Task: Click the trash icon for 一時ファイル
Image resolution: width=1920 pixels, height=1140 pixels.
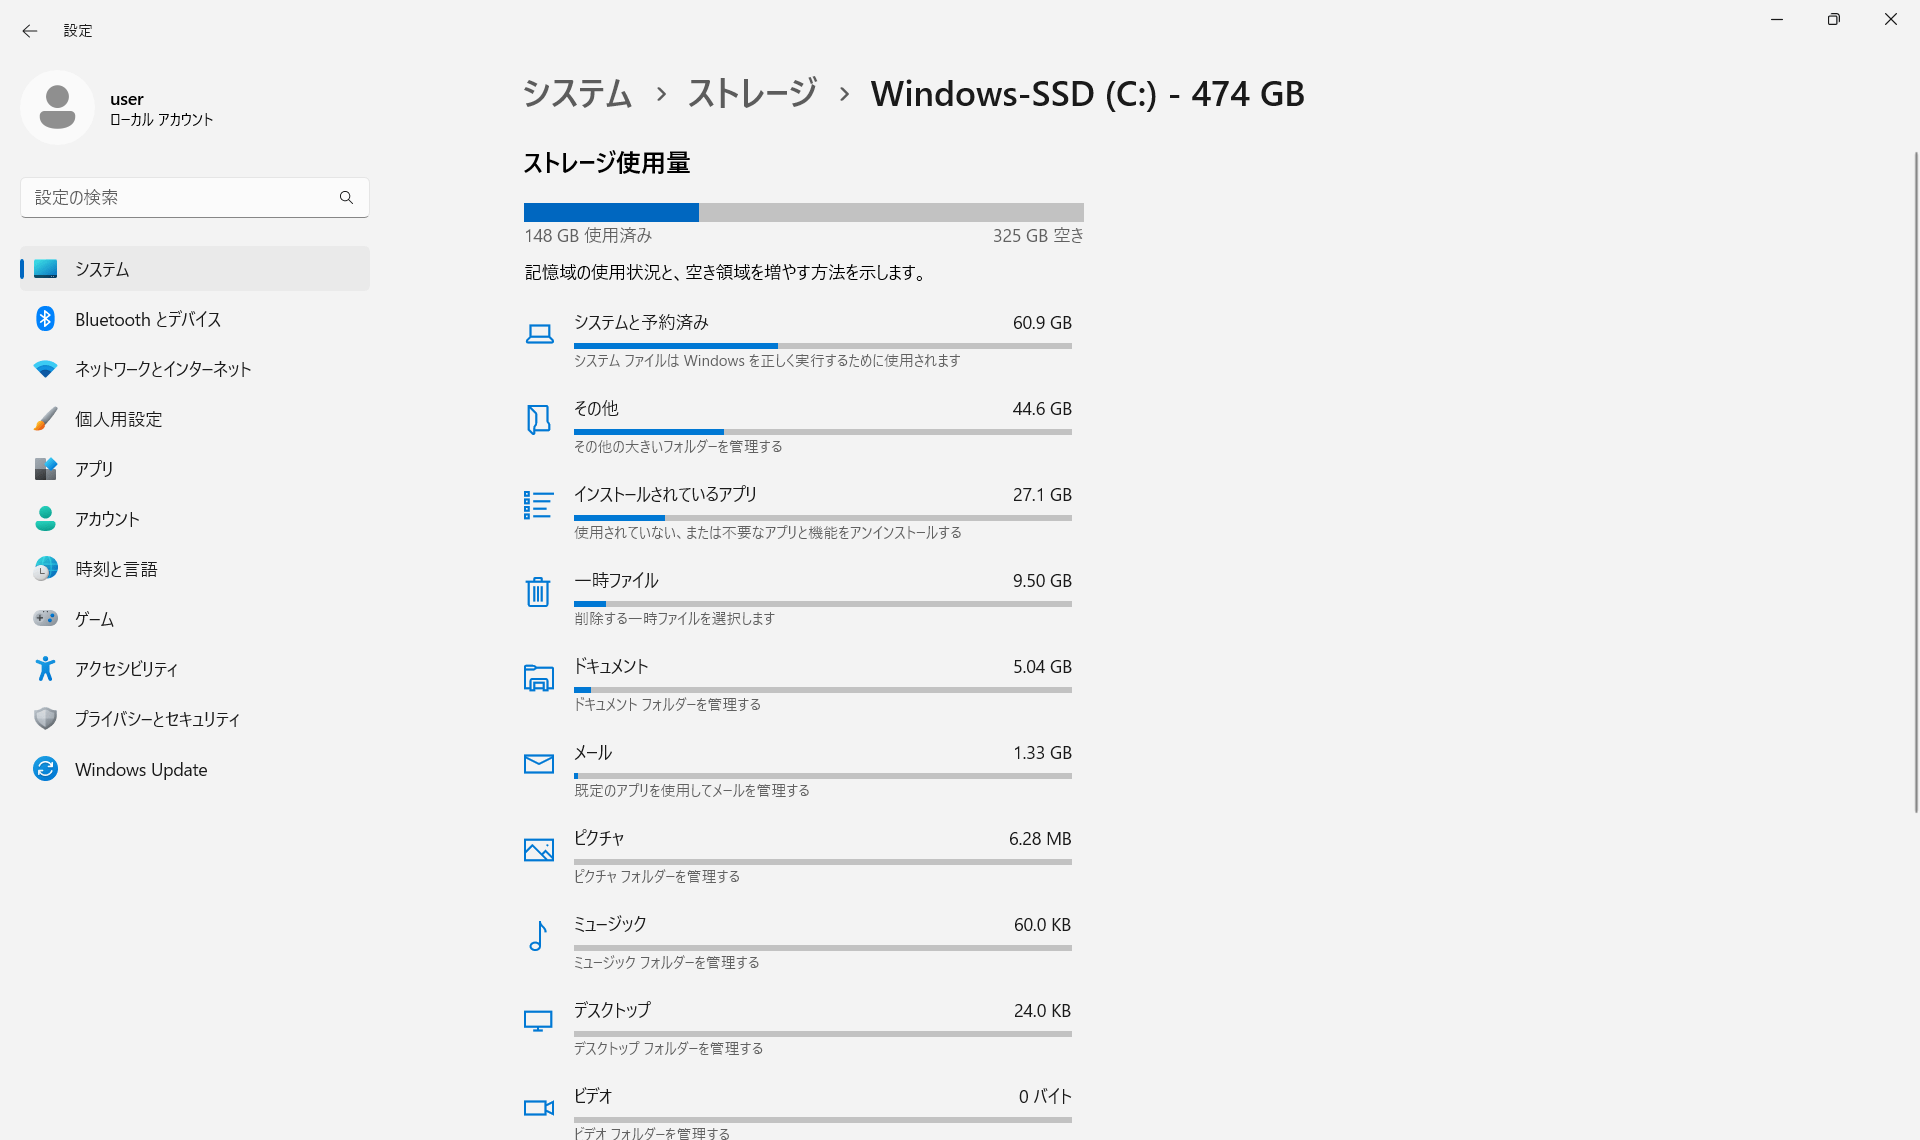Action: pos(538,592)
